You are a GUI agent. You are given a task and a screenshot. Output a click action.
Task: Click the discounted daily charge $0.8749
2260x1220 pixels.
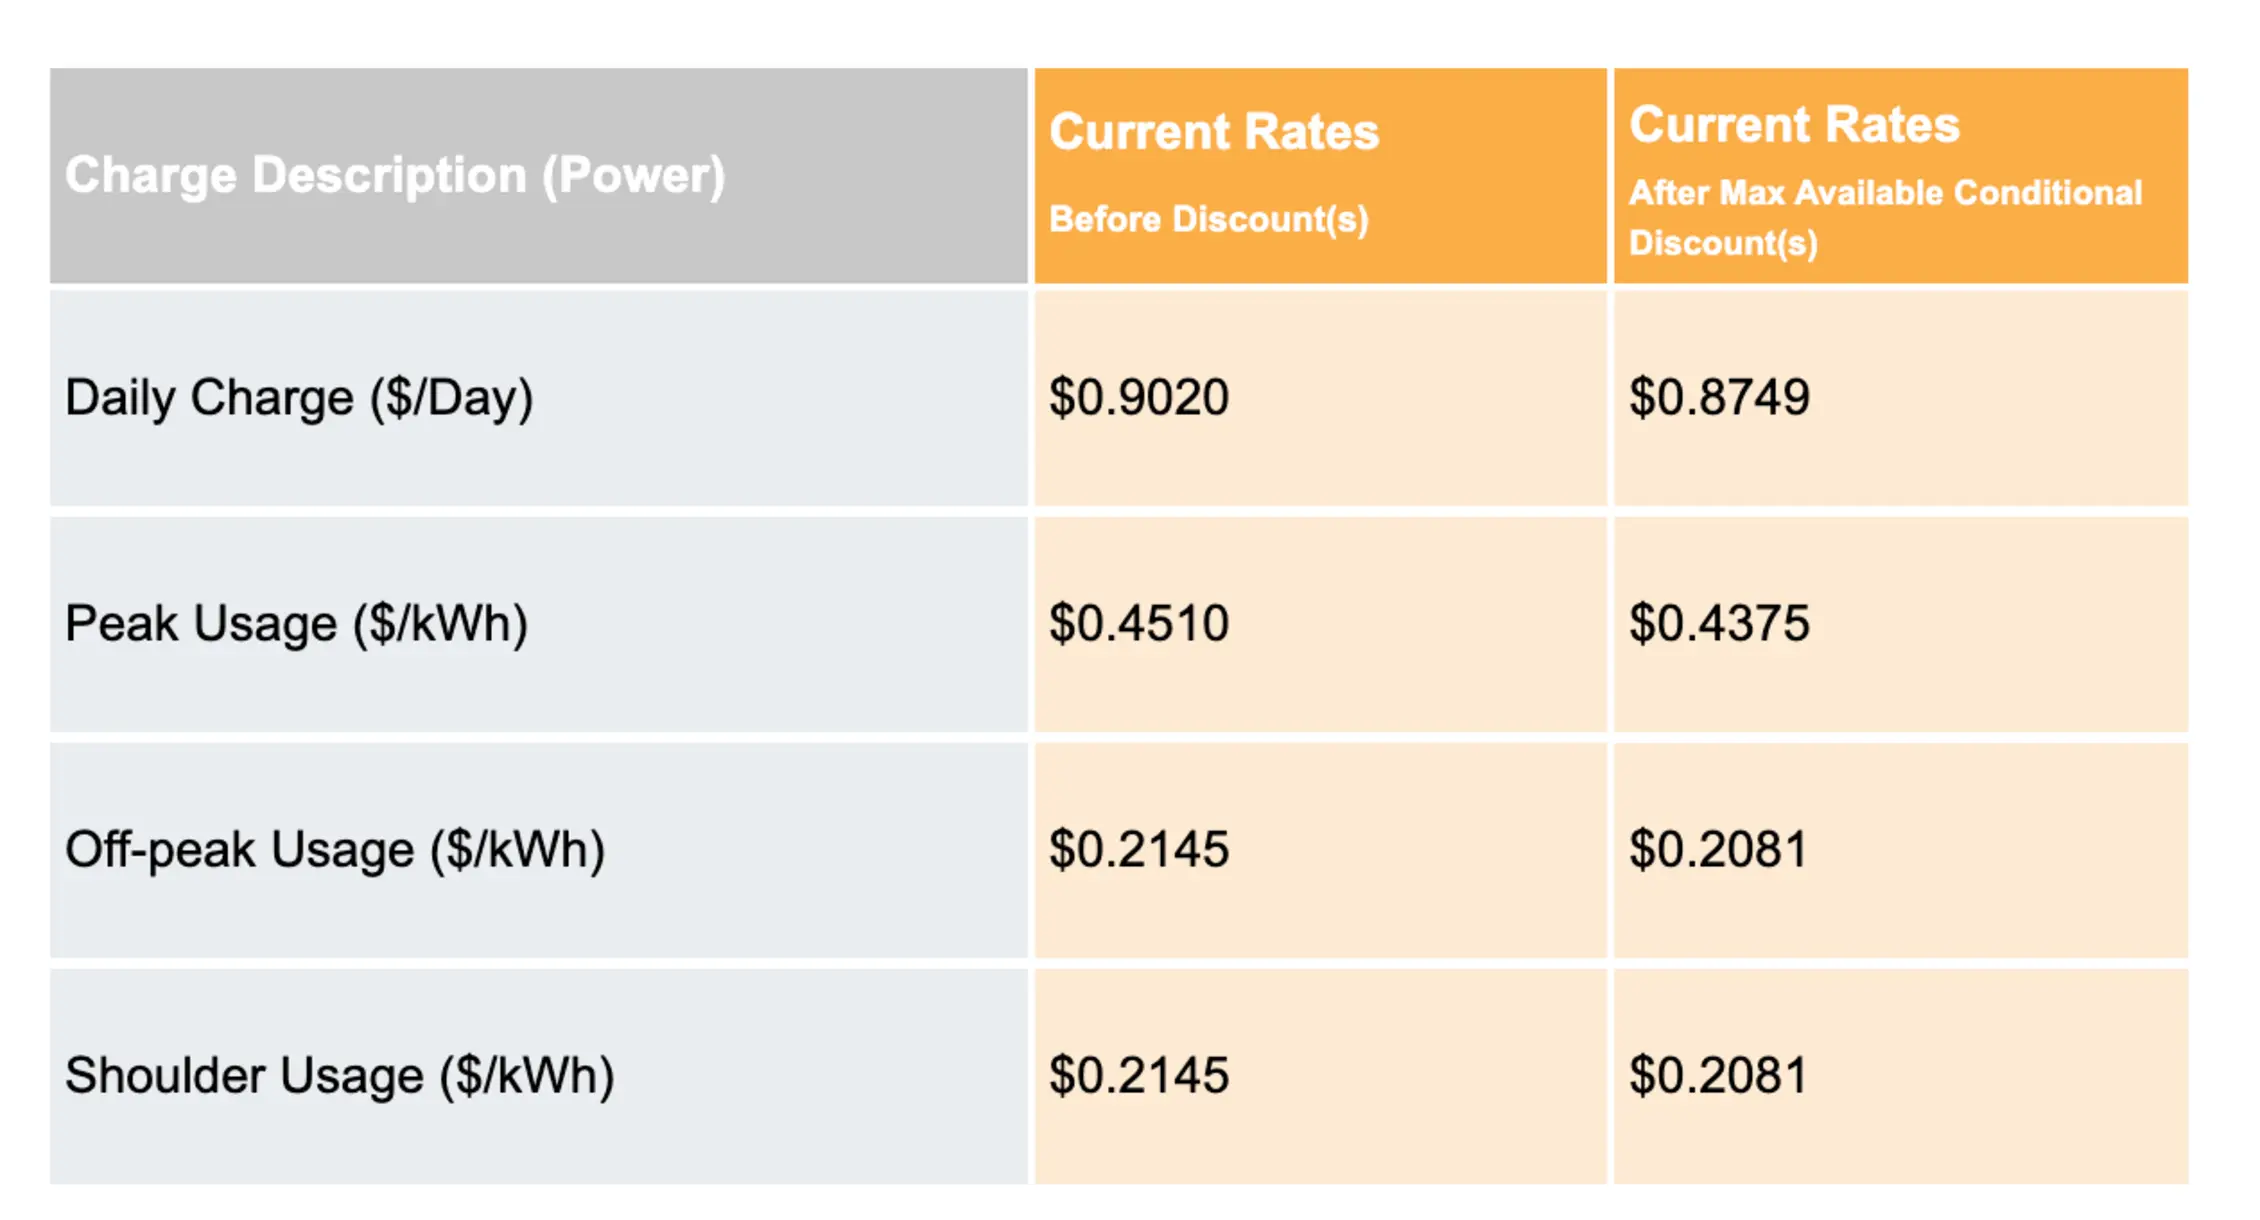click(x=1718, y=398)
